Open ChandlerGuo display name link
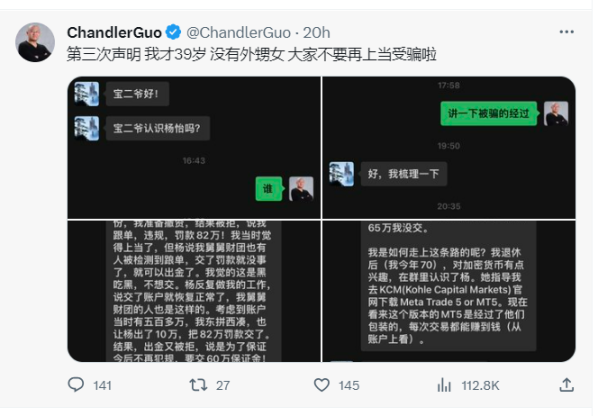Image resolution: width=607 pixels, height=416 pixels. [x=114, y=33]
